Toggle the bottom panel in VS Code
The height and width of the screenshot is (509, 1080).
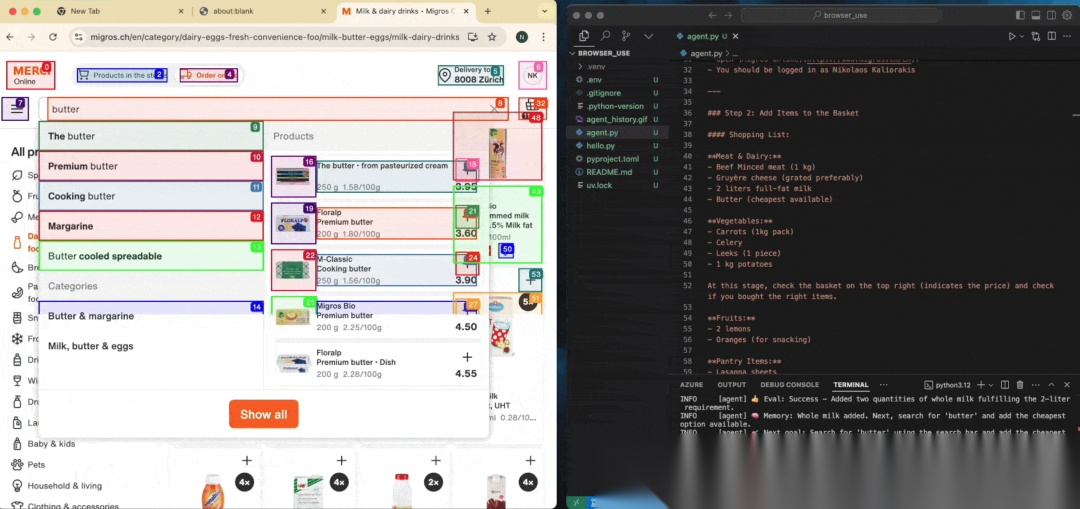(x=1036, y=15)
